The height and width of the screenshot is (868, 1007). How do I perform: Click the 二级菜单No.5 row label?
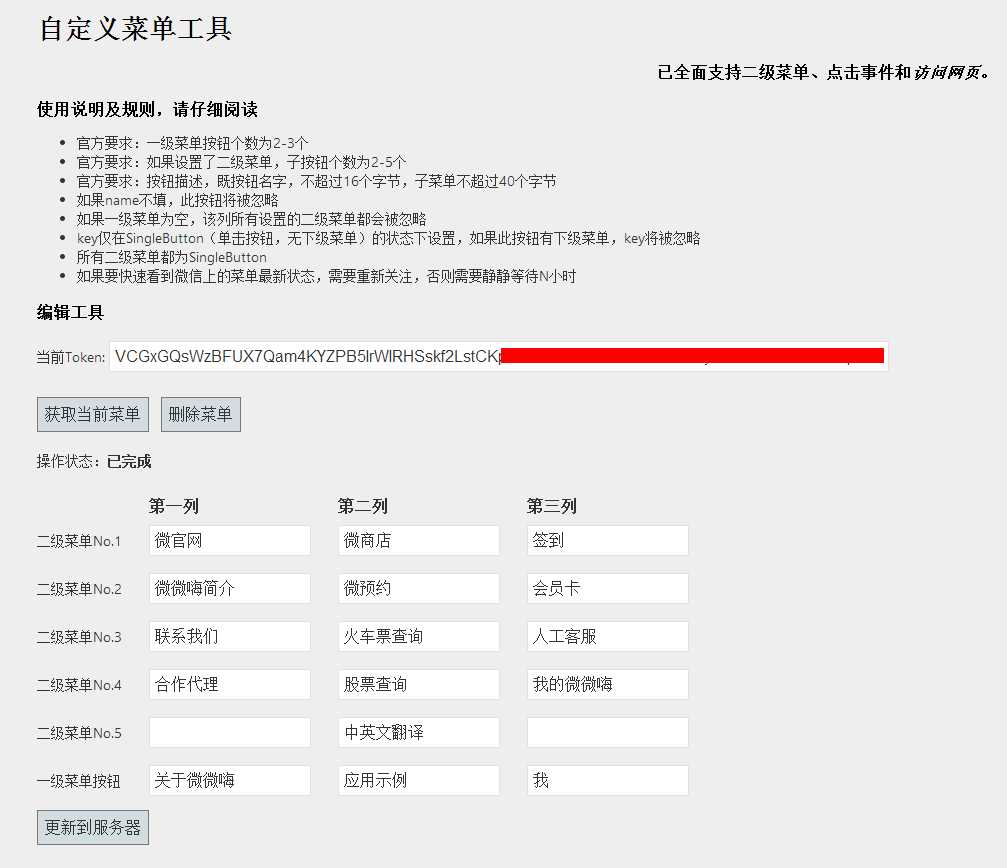79,733
